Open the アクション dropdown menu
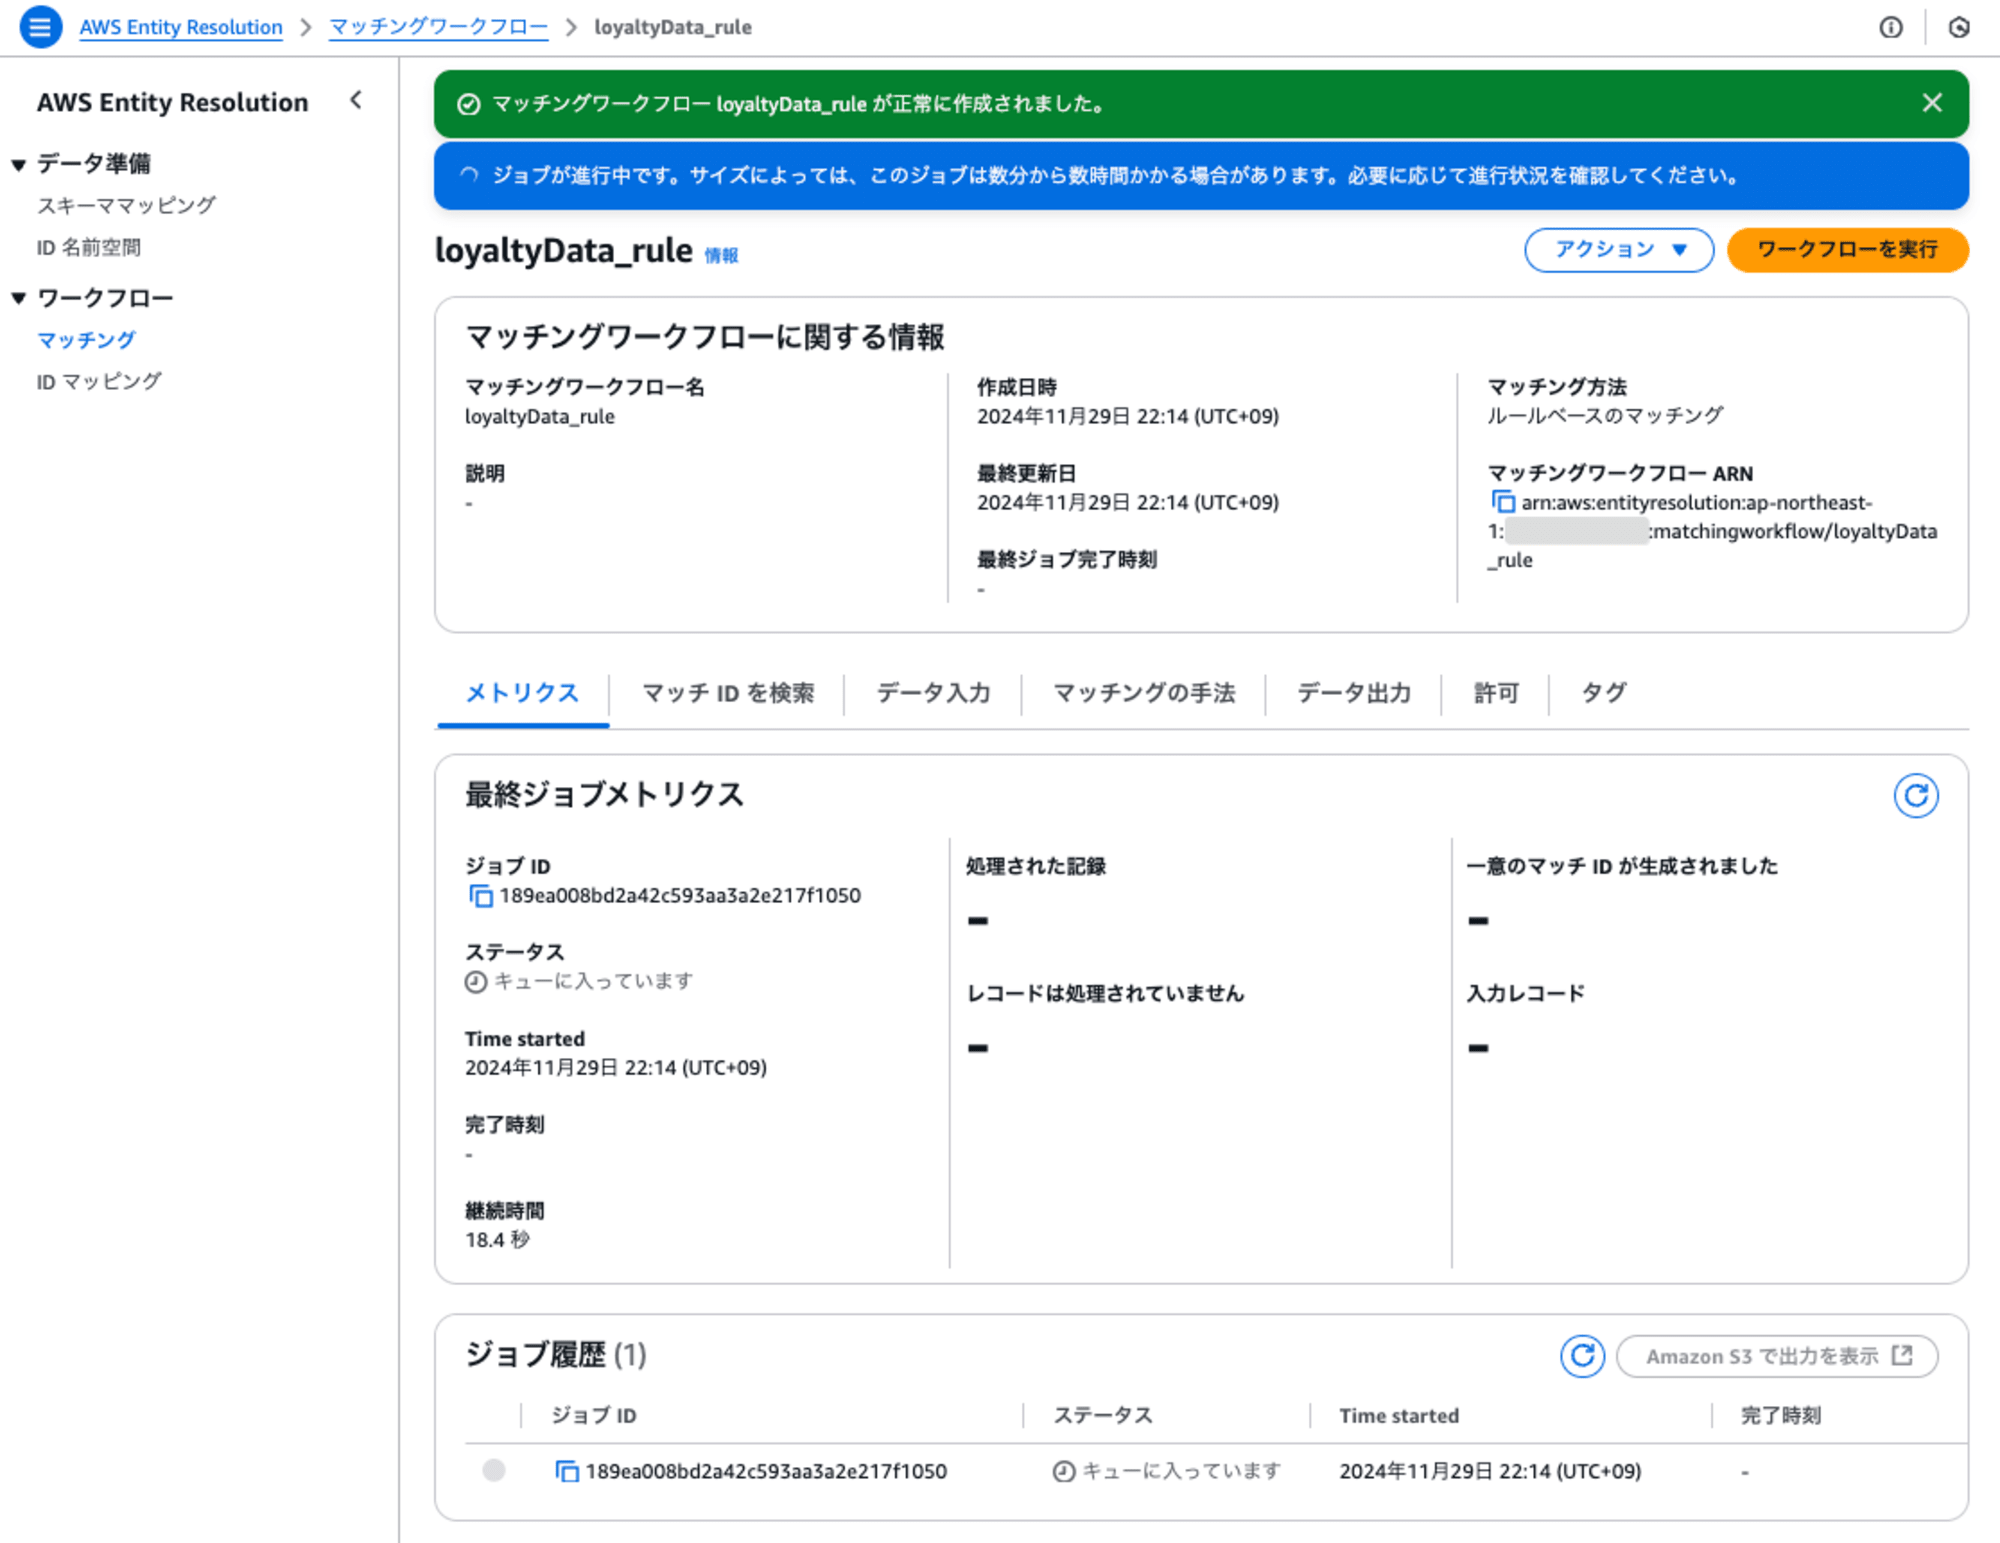 (1618, 249)
